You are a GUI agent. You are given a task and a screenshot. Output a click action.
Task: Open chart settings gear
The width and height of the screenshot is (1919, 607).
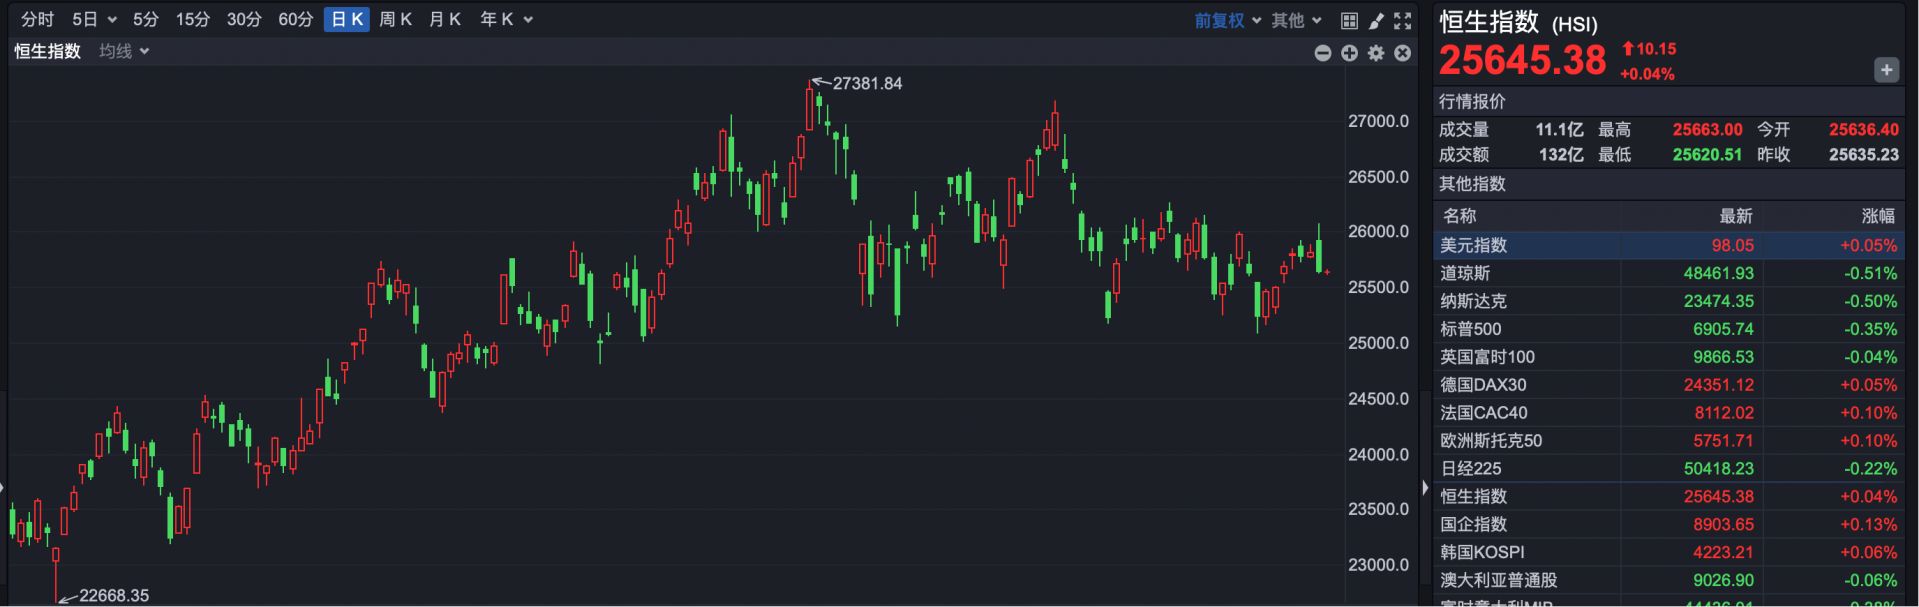coord(1376,53)
